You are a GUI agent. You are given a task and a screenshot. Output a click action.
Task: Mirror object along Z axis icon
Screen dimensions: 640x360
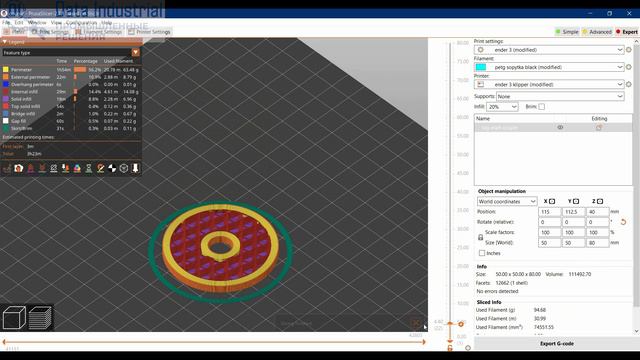[x=600, y=201]
